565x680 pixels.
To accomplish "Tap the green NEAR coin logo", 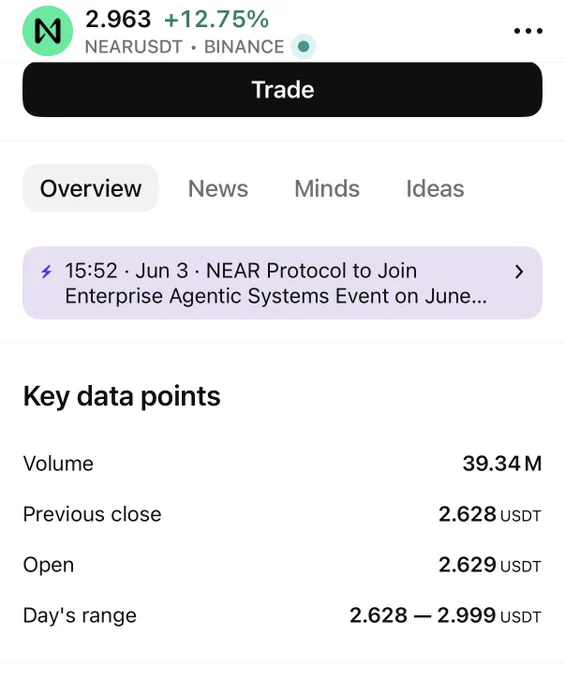I will tap(48, 31).
